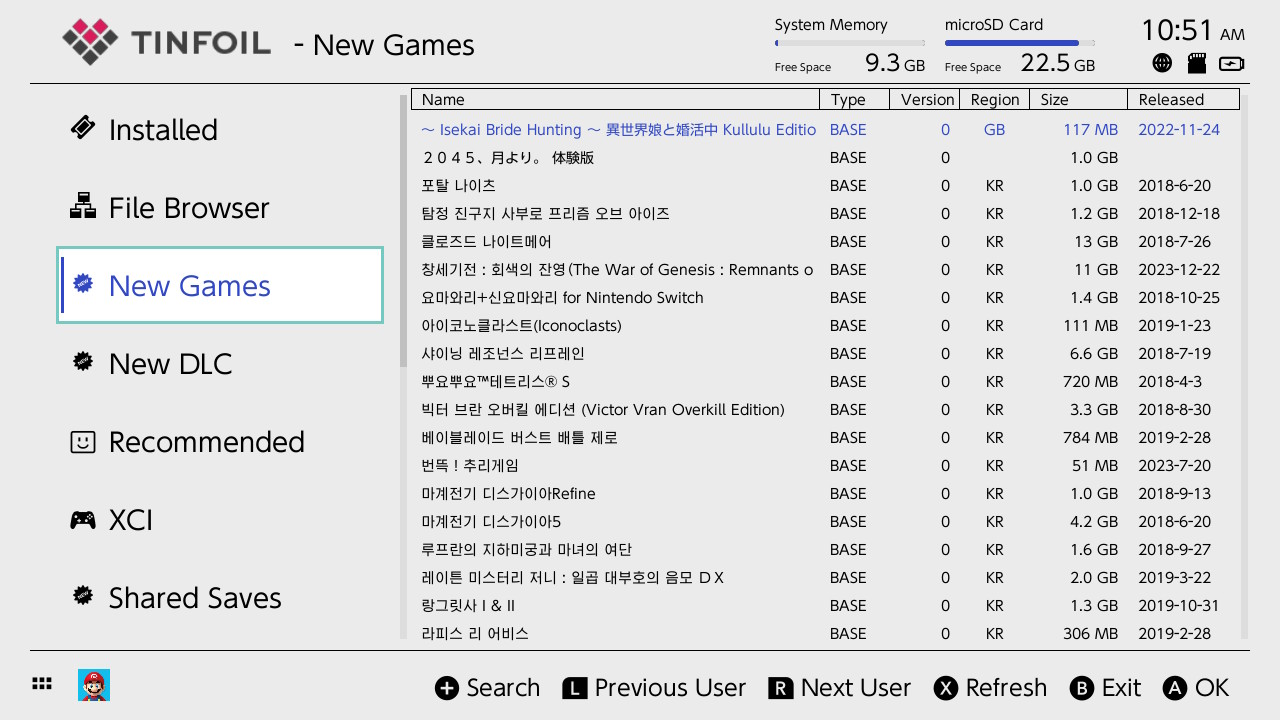Click the Tinfoil logo icon
Viewport: 1280px width, 720px height.
(x=90, y=42)
